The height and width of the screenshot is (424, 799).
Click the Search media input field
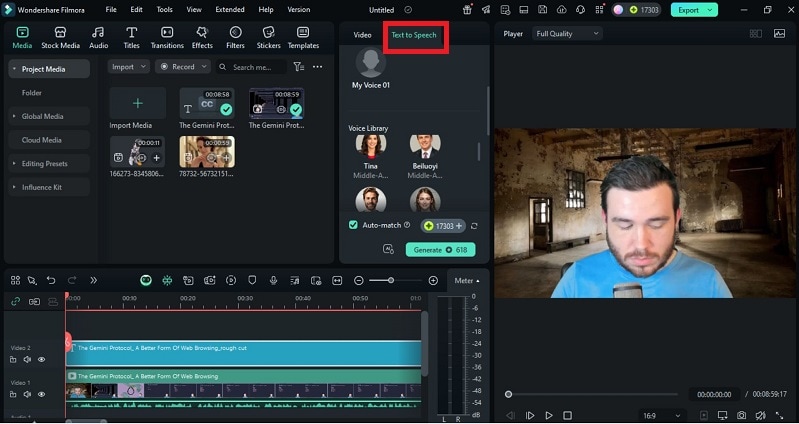tap(250, 67)
